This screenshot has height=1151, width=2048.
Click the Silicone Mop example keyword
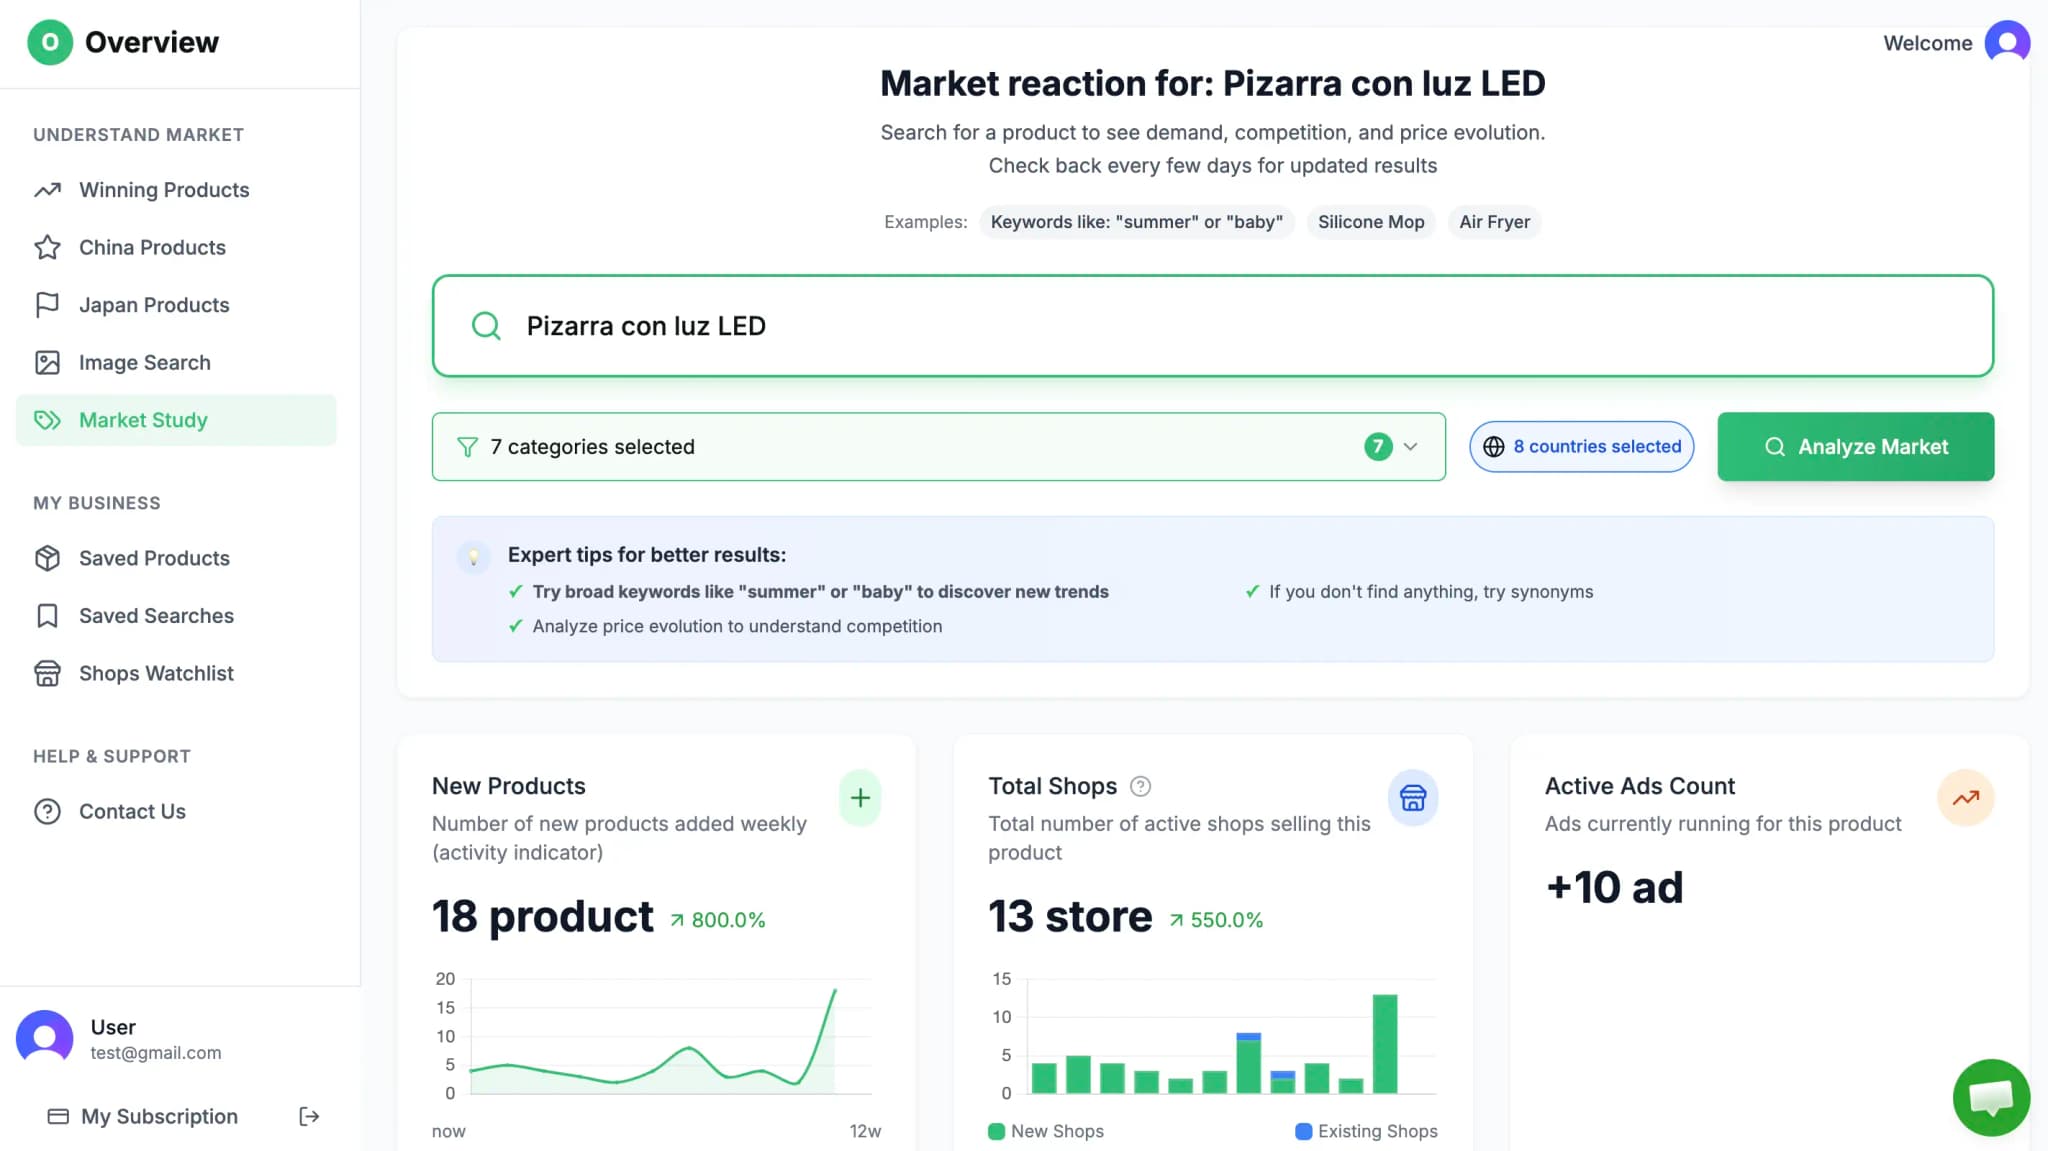coord(1371,222)
